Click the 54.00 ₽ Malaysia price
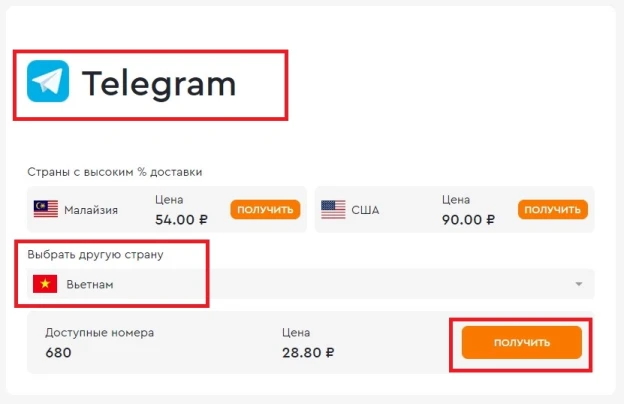This screenshot has height=404, width=624. [x=181, y=219]
